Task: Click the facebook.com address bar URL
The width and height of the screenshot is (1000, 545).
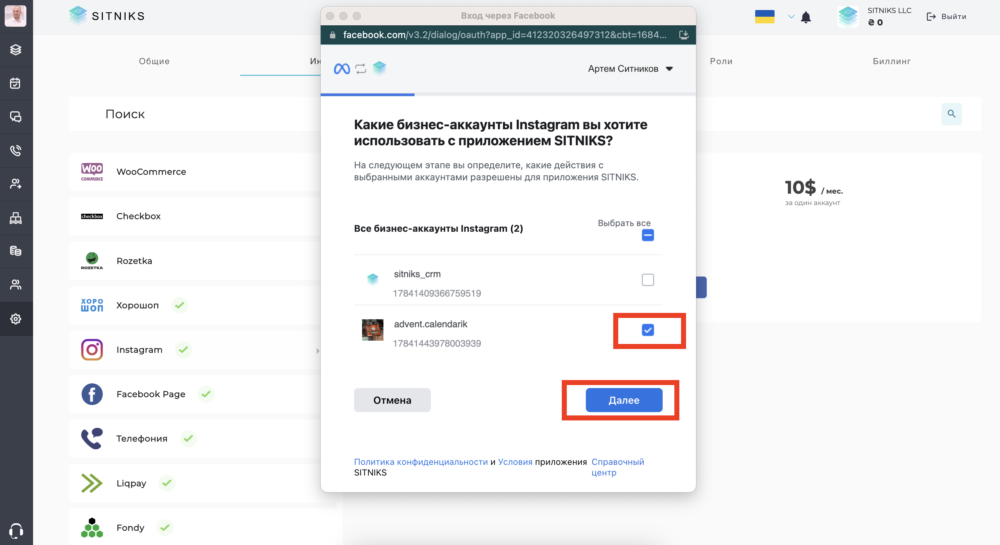Action: click(x=504, y=35)
